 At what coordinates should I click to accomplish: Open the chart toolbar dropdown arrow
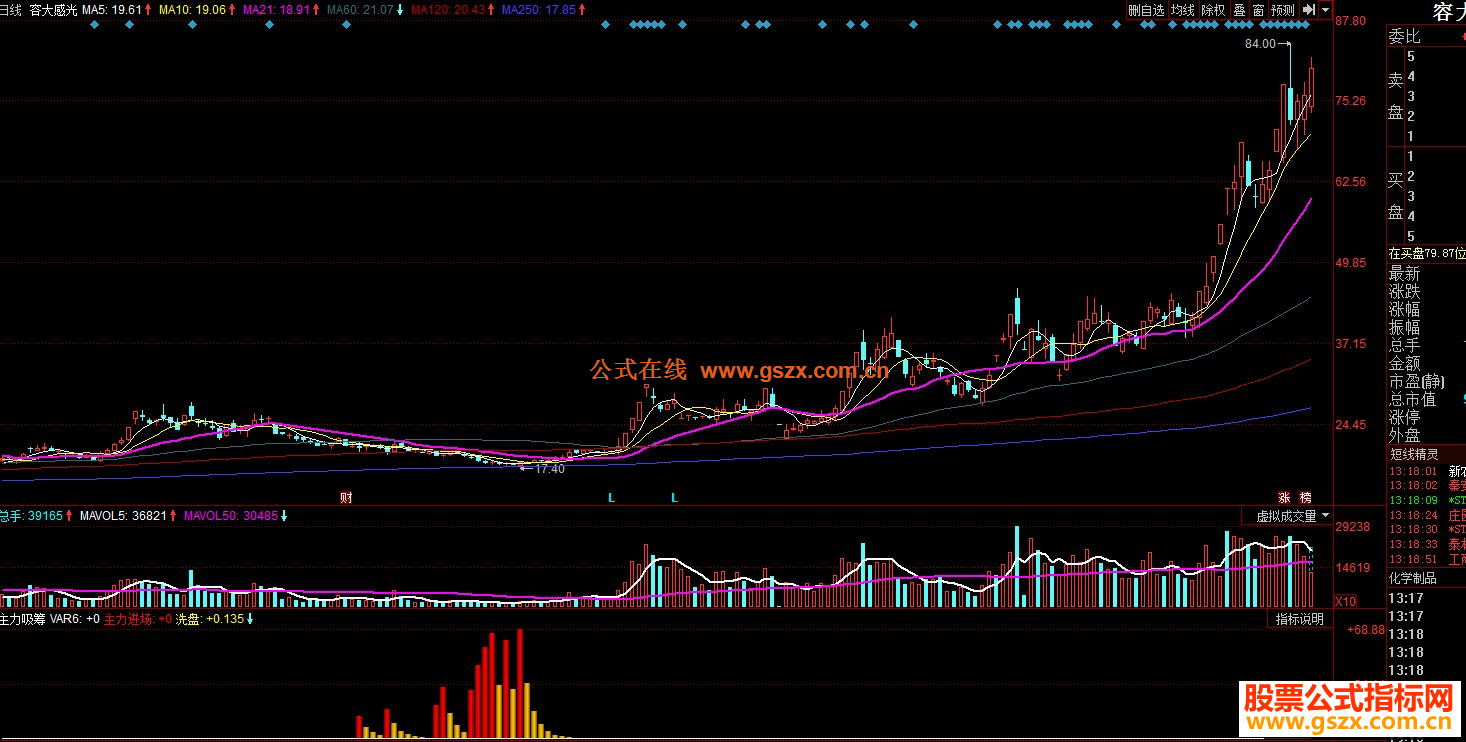click(1325, 10)
